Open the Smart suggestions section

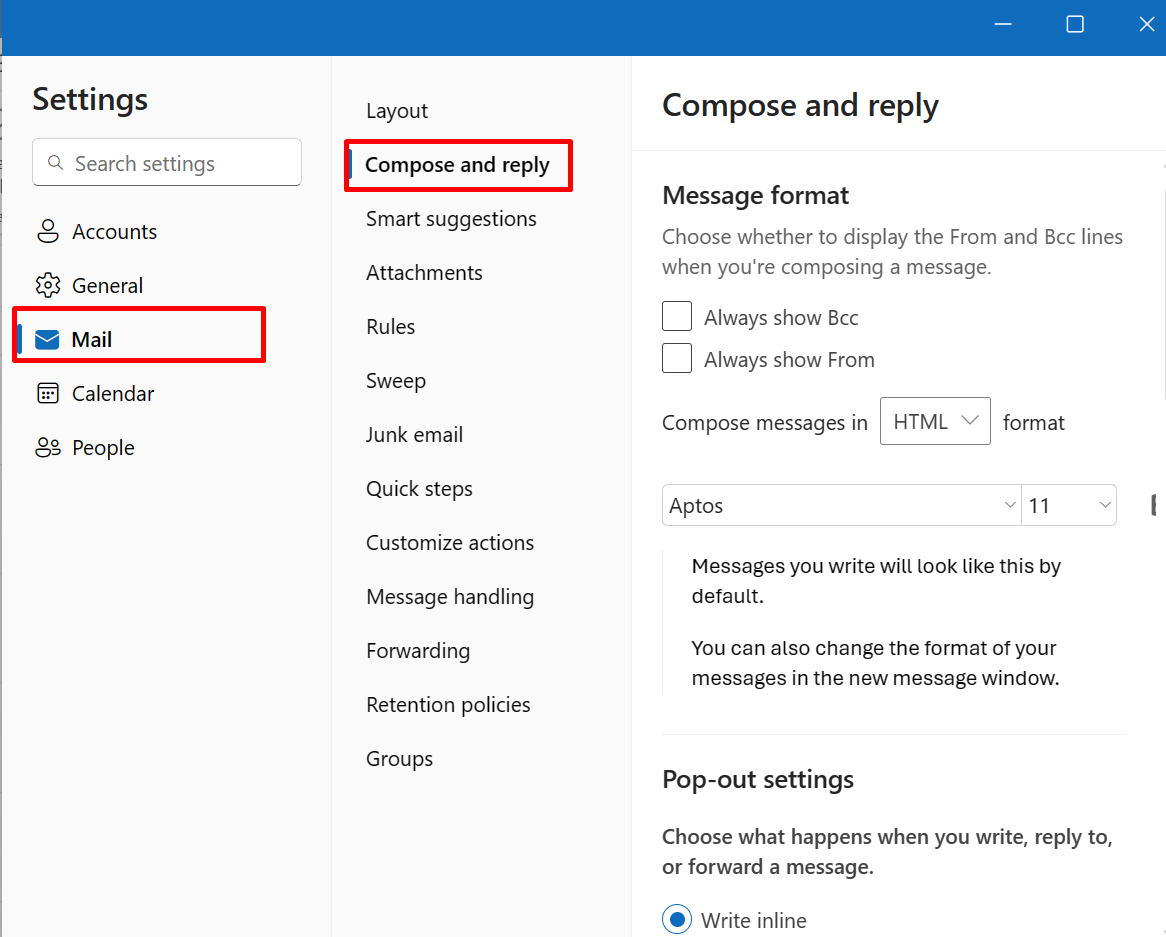pyautogui.click(x=451, y=219)
